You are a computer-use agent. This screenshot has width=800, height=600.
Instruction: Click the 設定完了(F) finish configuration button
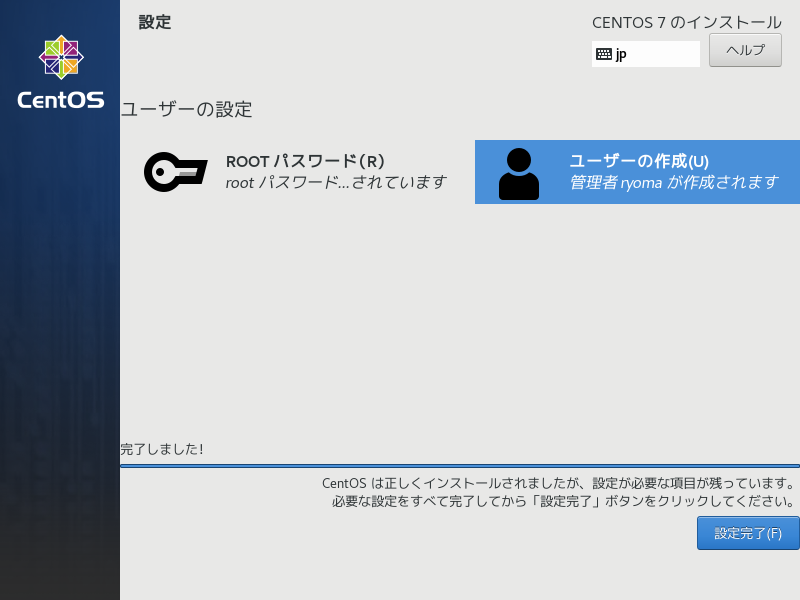coord(748,533)
